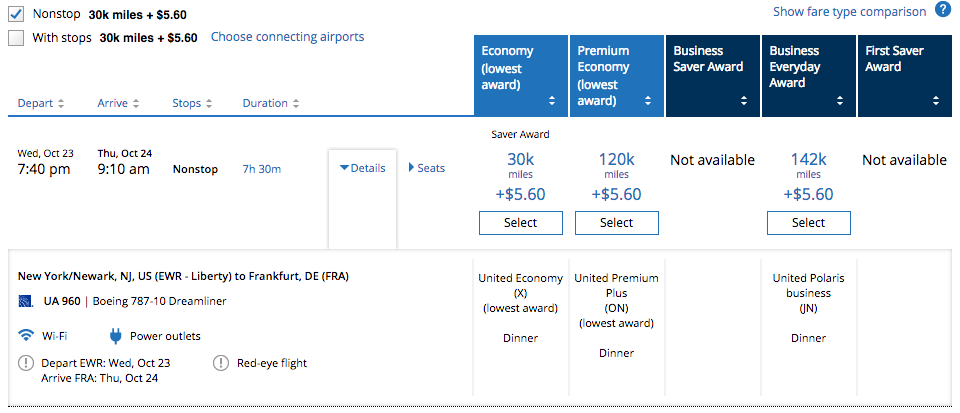Open Choose connecting airports link
This screenshot has height=413, width=960.
click(x=287, y=37)
